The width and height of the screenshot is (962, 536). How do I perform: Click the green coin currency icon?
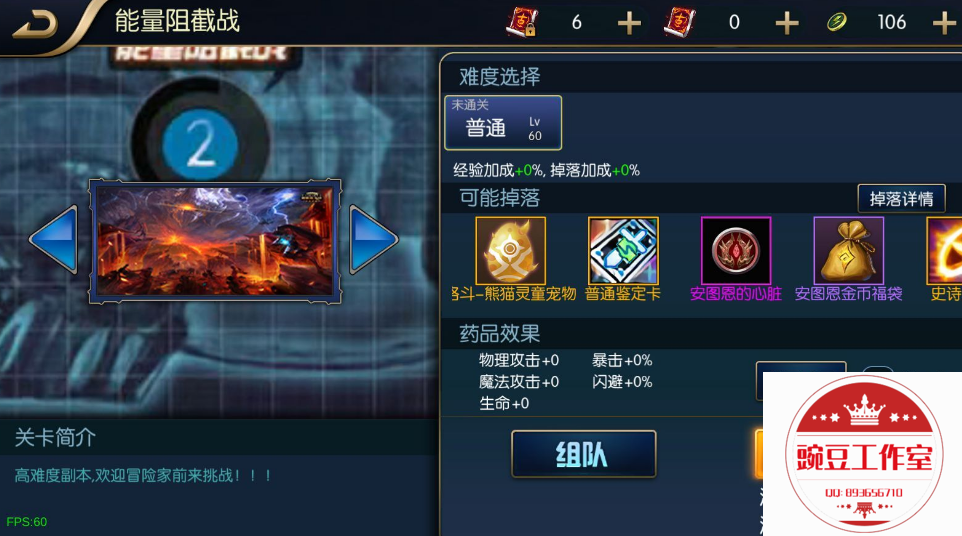coord(836,23)
